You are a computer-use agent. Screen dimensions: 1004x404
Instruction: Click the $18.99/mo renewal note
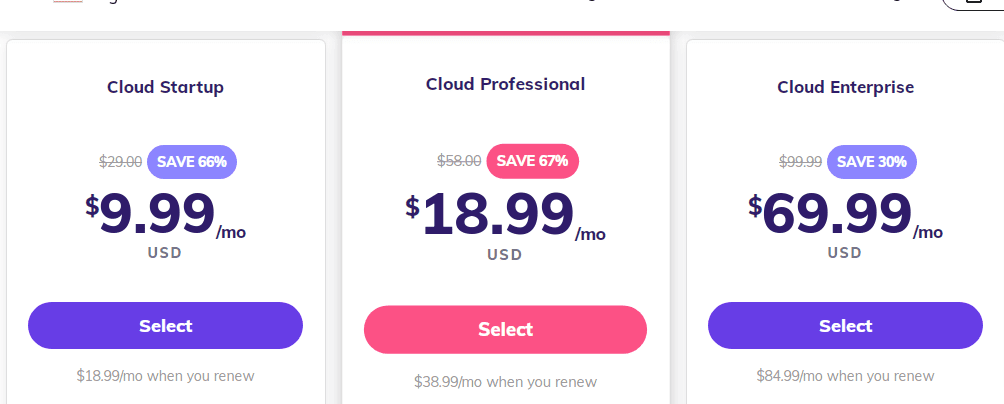(165, 376)
